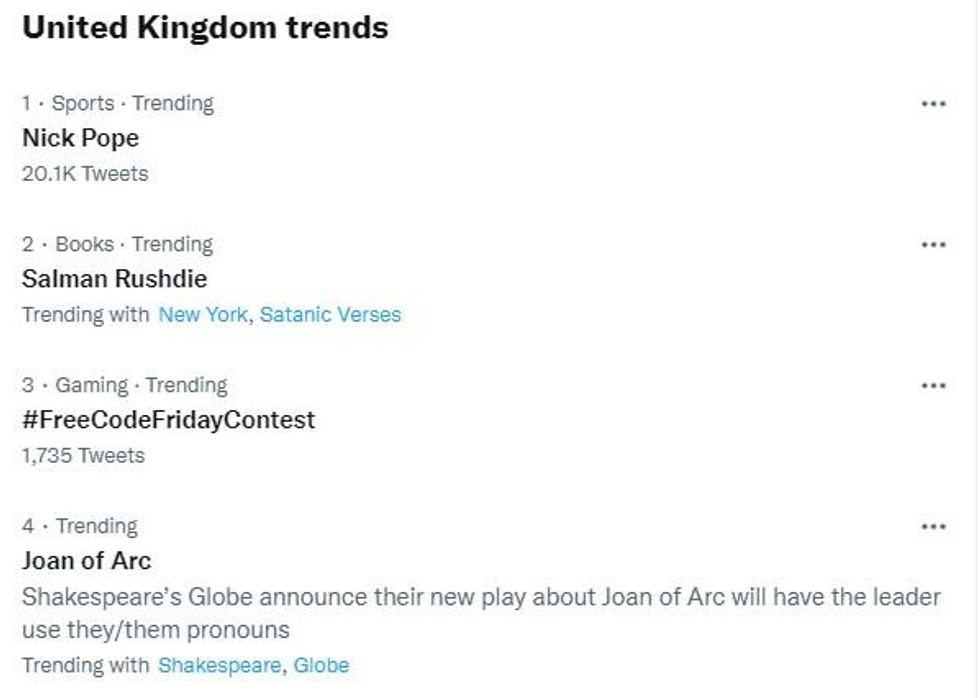Screen dimensions: 980x698
Task: Click the 20.1K Tweets count
Action: [x=85, y=174]
